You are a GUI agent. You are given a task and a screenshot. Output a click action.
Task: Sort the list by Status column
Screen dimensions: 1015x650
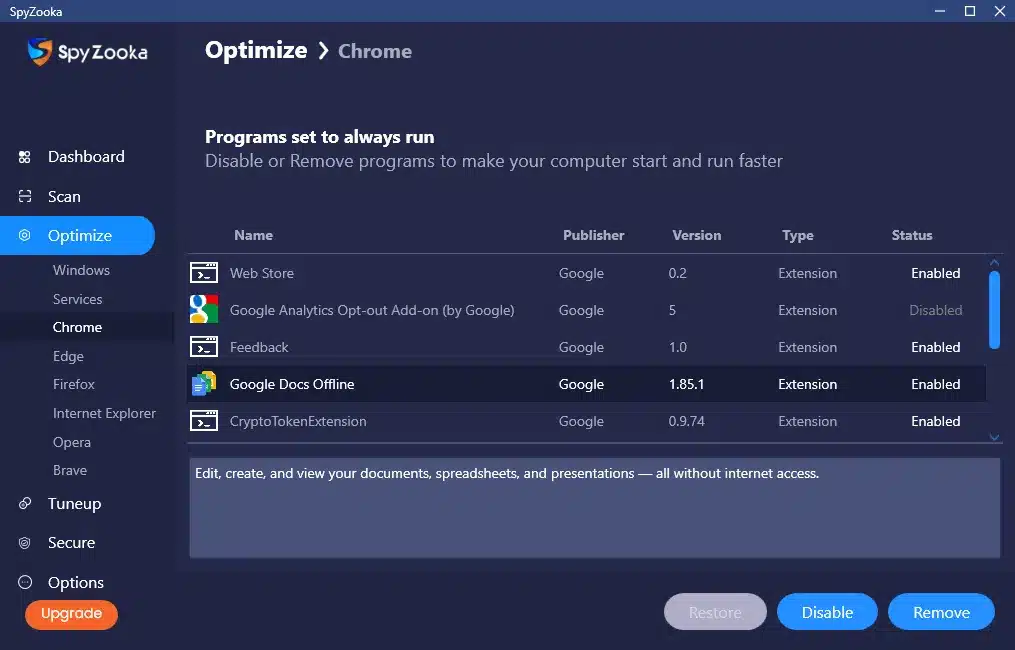coord(911,235)
